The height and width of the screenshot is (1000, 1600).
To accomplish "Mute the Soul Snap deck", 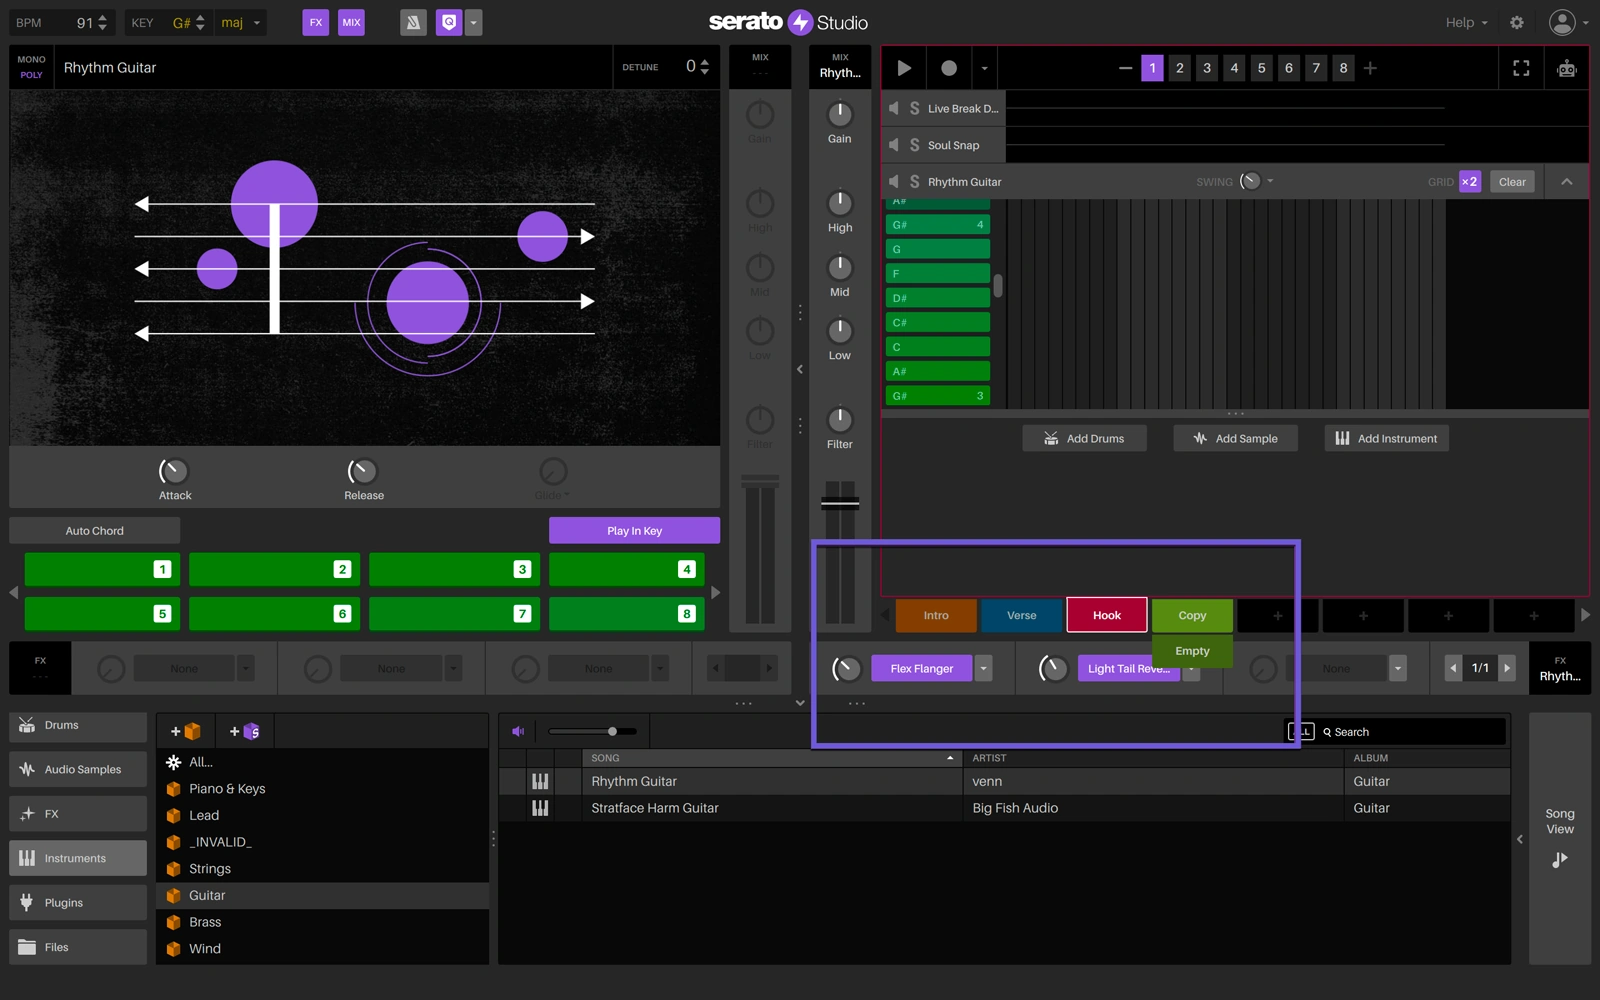I will 894,145.
